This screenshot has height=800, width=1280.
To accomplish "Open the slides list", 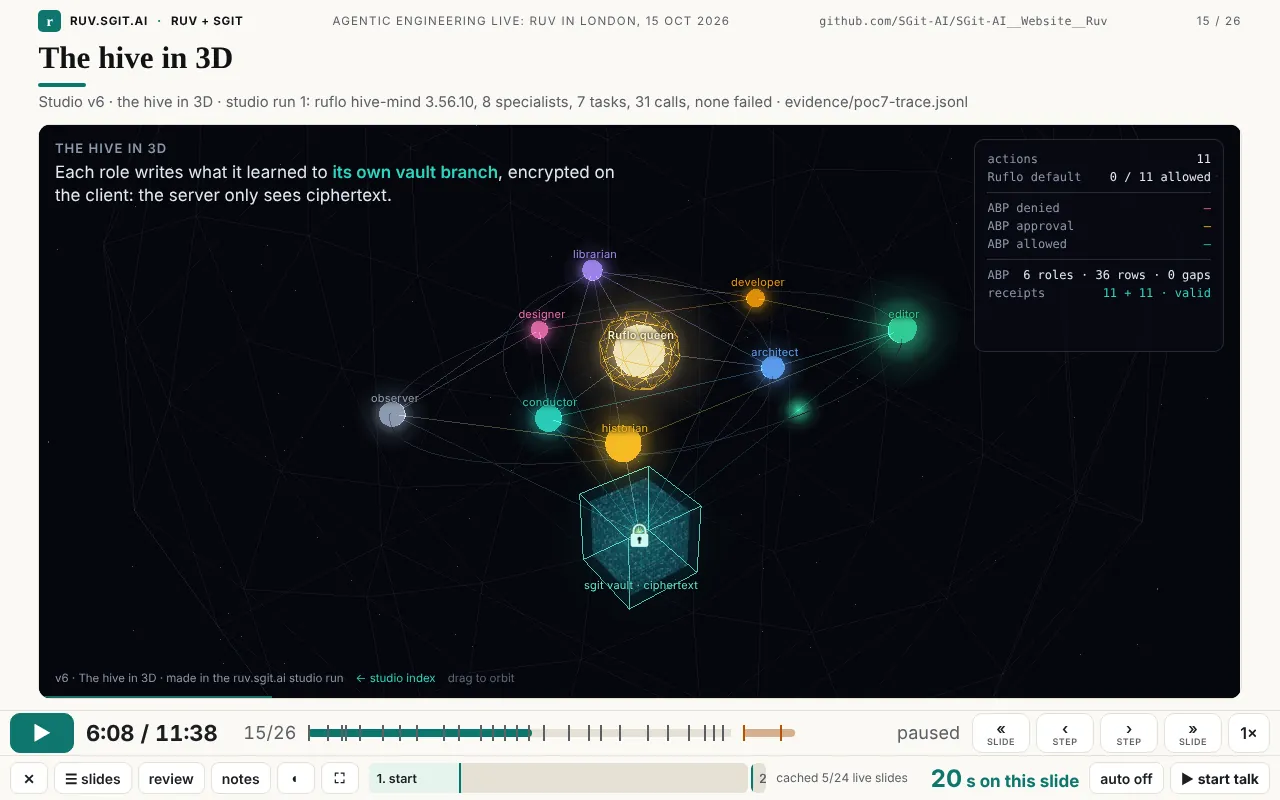I will (93, 779).
